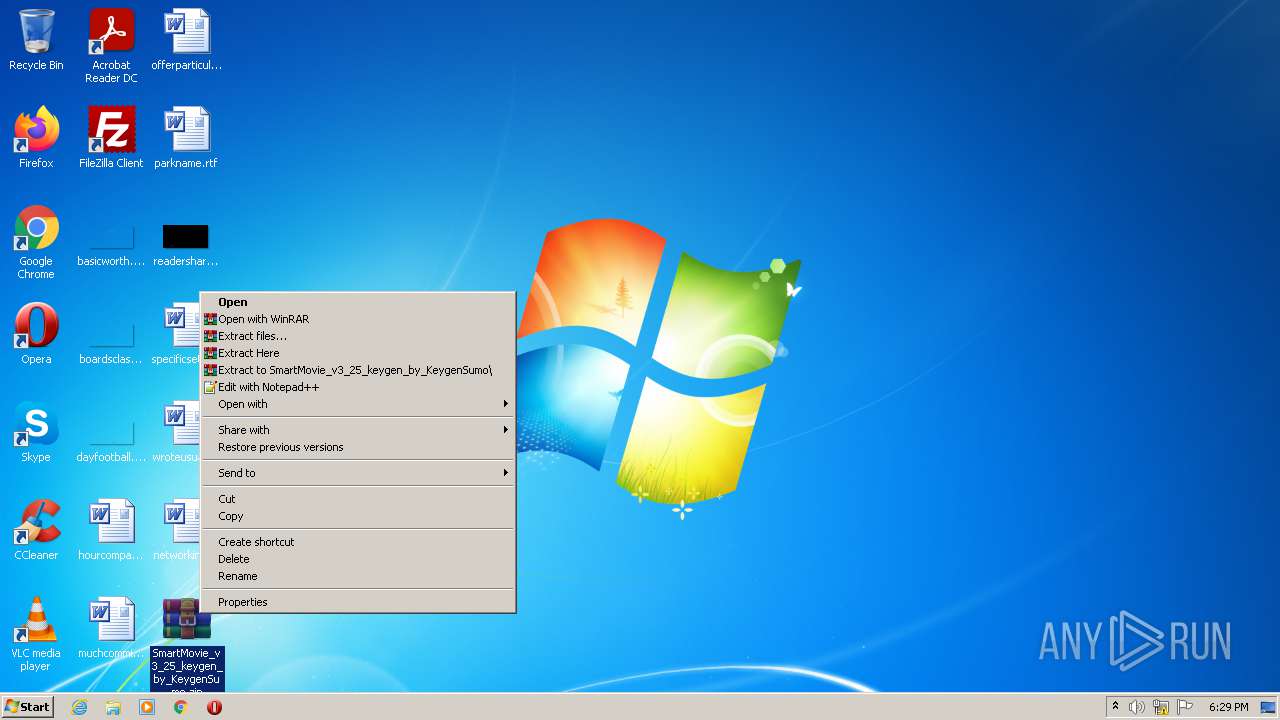
Task: Select boardsclas desktop file
Action: 111,345
